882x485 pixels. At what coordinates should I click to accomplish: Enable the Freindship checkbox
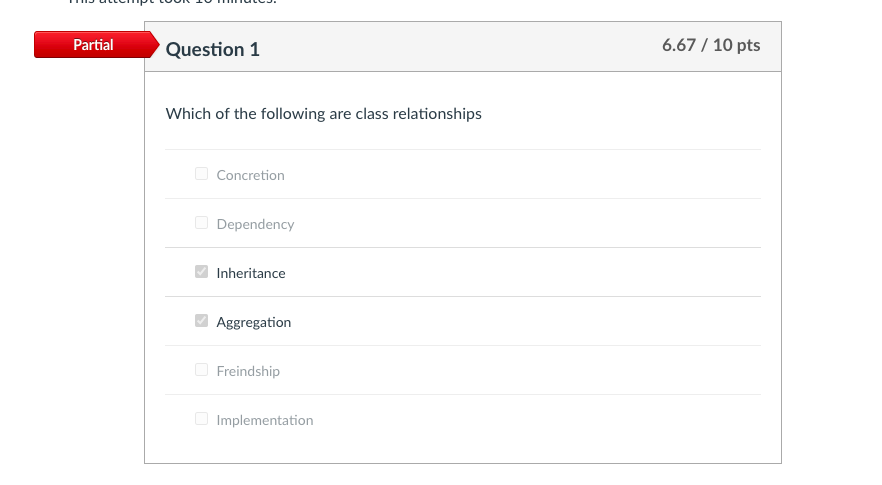point(202,370)
